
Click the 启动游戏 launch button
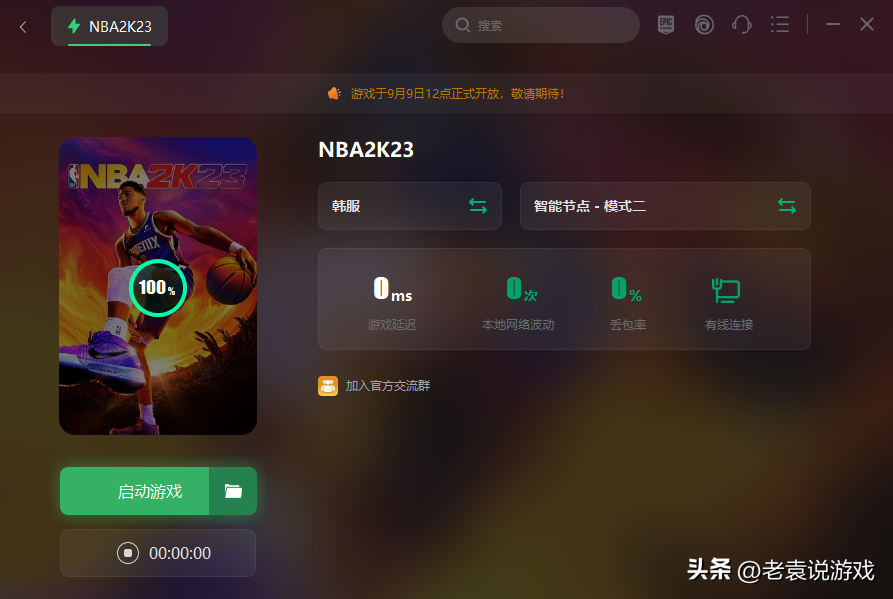(x=135, y=491)
